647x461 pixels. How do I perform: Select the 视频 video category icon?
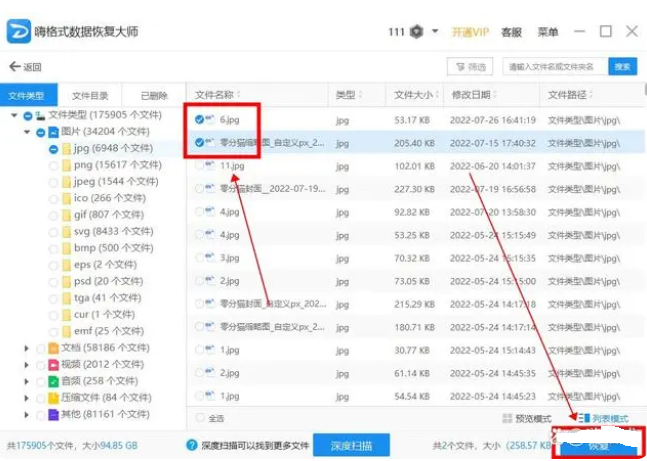(53, 364)
